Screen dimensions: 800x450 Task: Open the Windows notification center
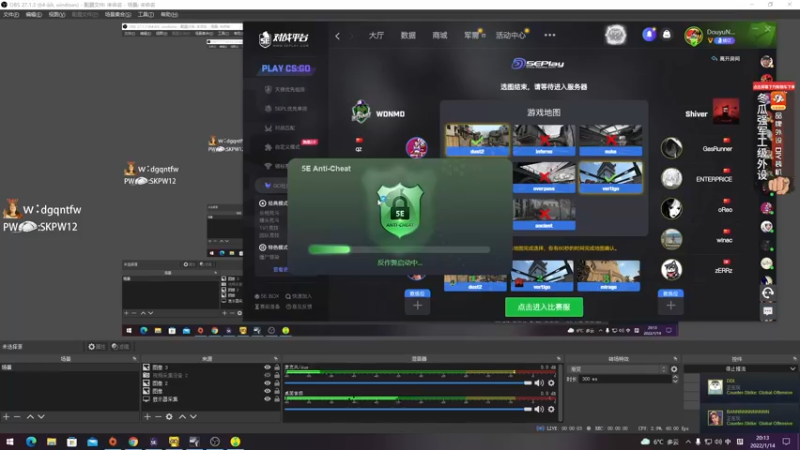pos(786,441)
